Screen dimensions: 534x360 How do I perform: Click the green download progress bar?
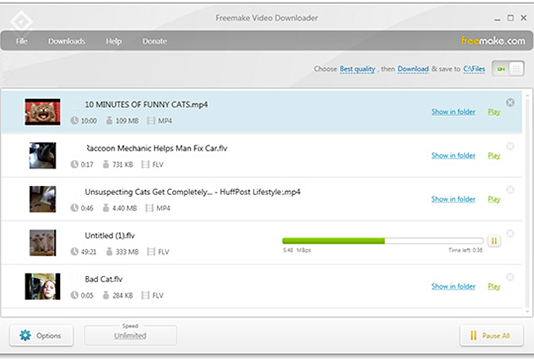333,241
